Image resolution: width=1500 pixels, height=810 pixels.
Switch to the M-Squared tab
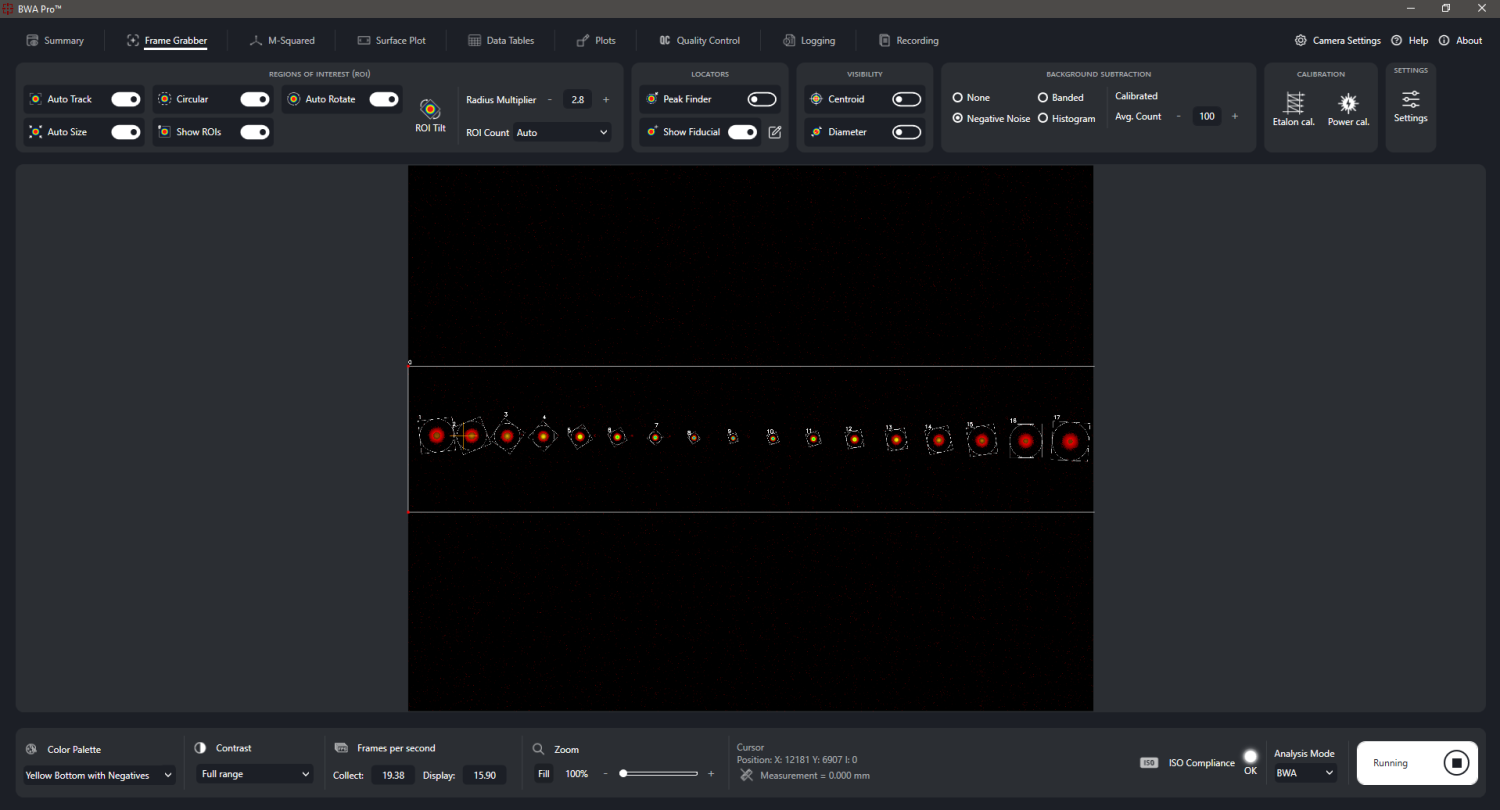[x=282, y=41]
